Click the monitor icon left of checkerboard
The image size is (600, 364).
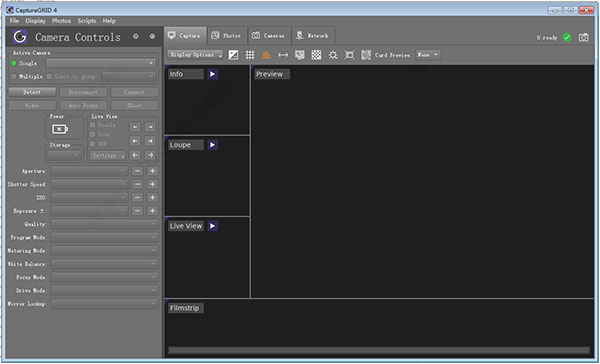click(300, 55)
